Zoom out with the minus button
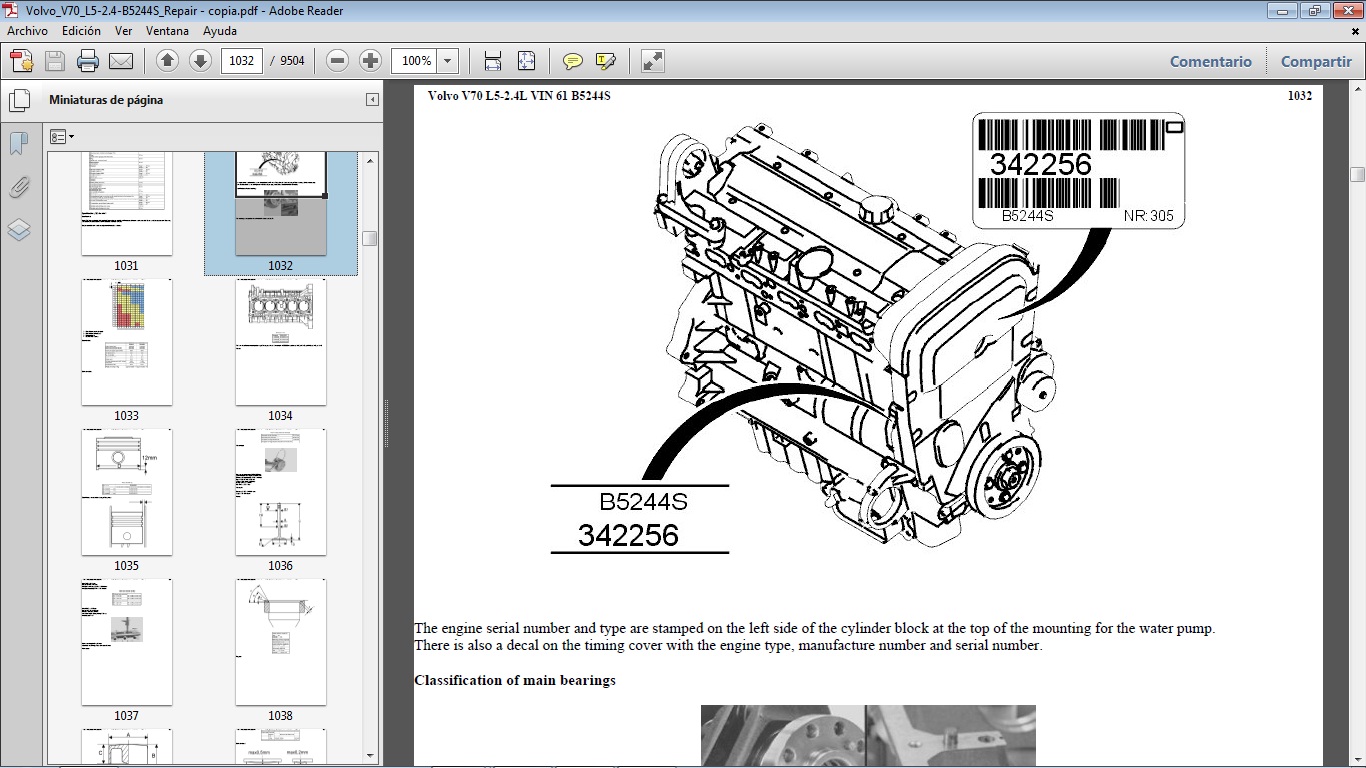Viewport: 1366px width, 768px height. click(338, 61)
